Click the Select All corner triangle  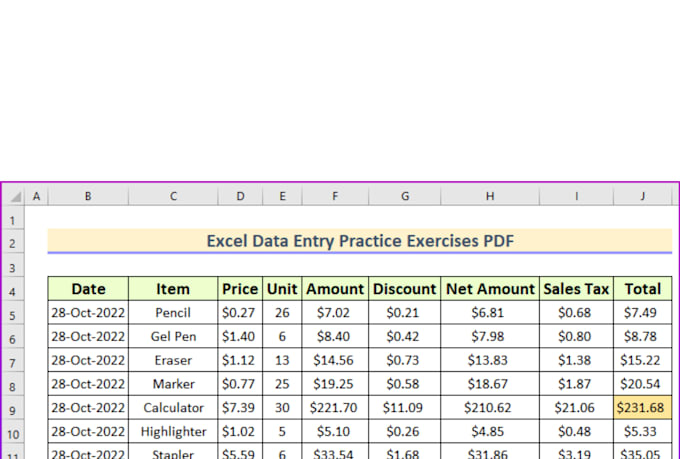tap(16, 197)
